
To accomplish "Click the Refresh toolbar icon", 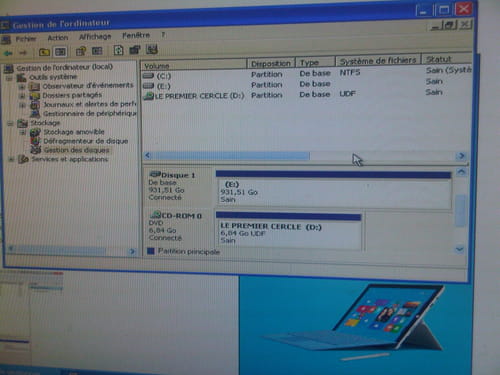I will click(118, 50).
